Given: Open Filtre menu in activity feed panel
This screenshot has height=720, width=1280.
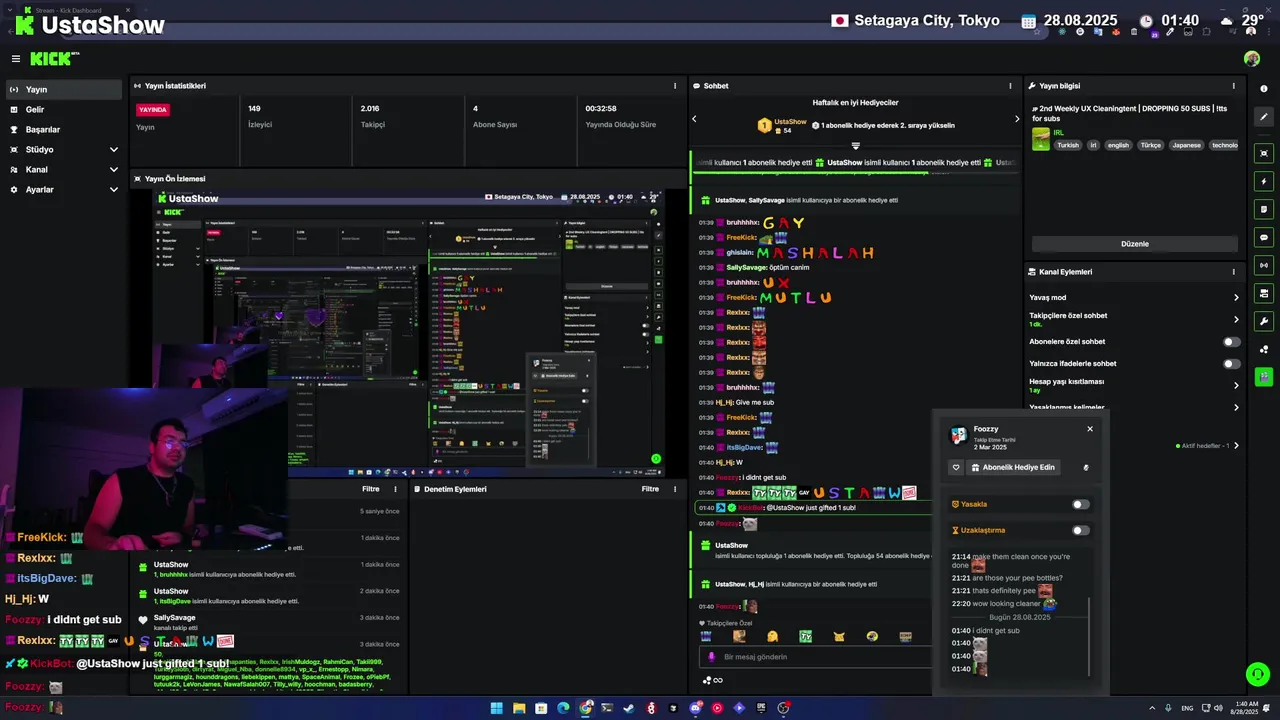Looking at the screenshot, I should click(x=370, y=489).
